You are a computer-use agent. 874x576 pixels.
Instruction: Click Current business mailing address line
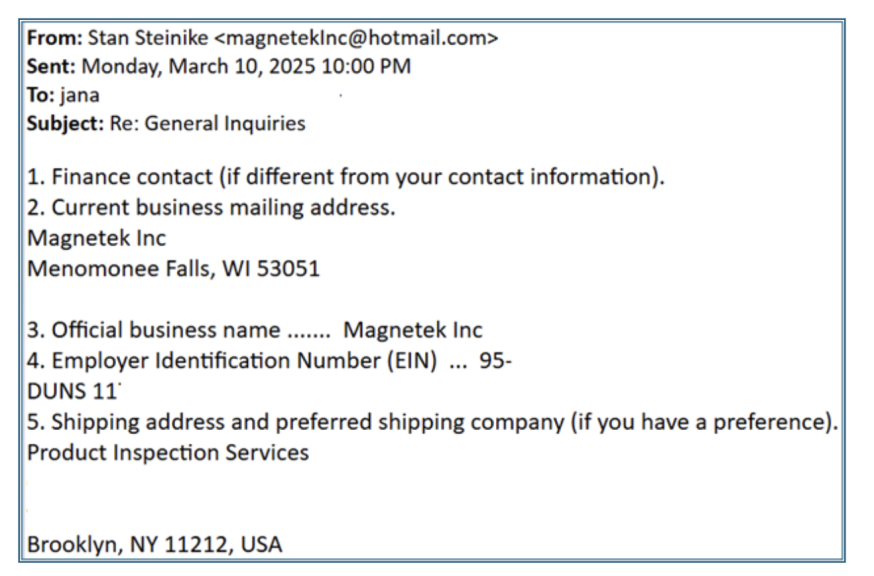coord(211,207)
